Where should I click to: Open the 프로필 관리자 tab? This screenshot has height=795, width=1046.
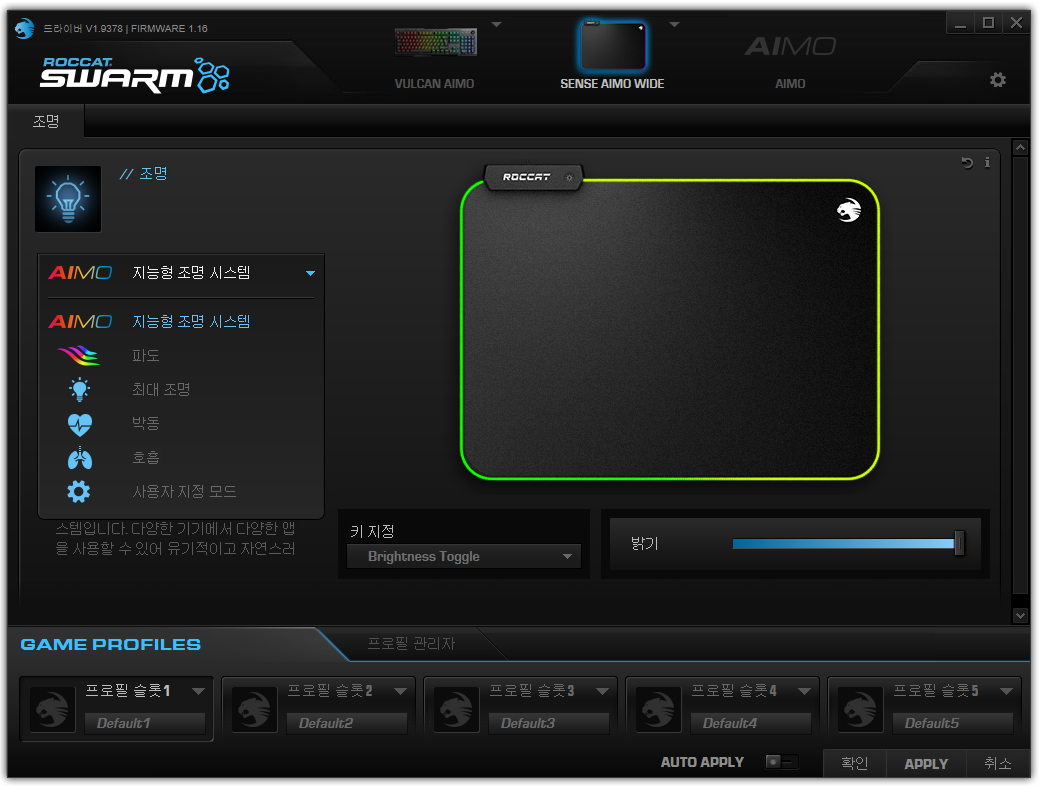[x=414, y=646]
